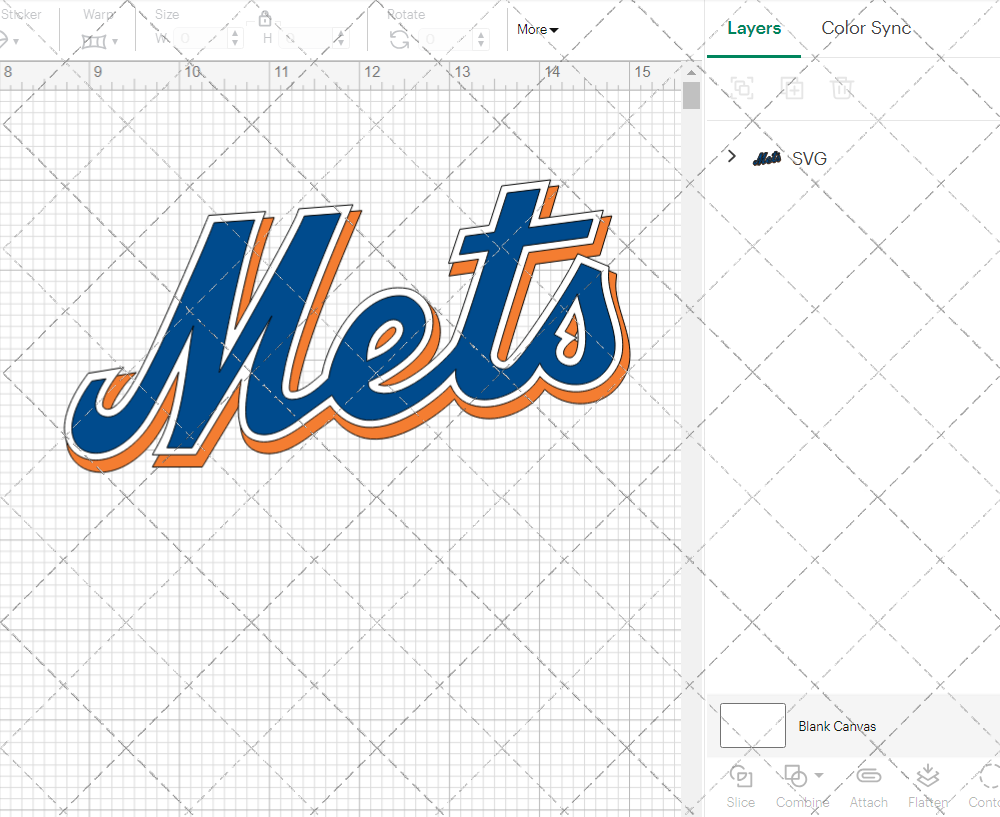
Task: Click the Rotate angle input field
Action: pos(447,39)
